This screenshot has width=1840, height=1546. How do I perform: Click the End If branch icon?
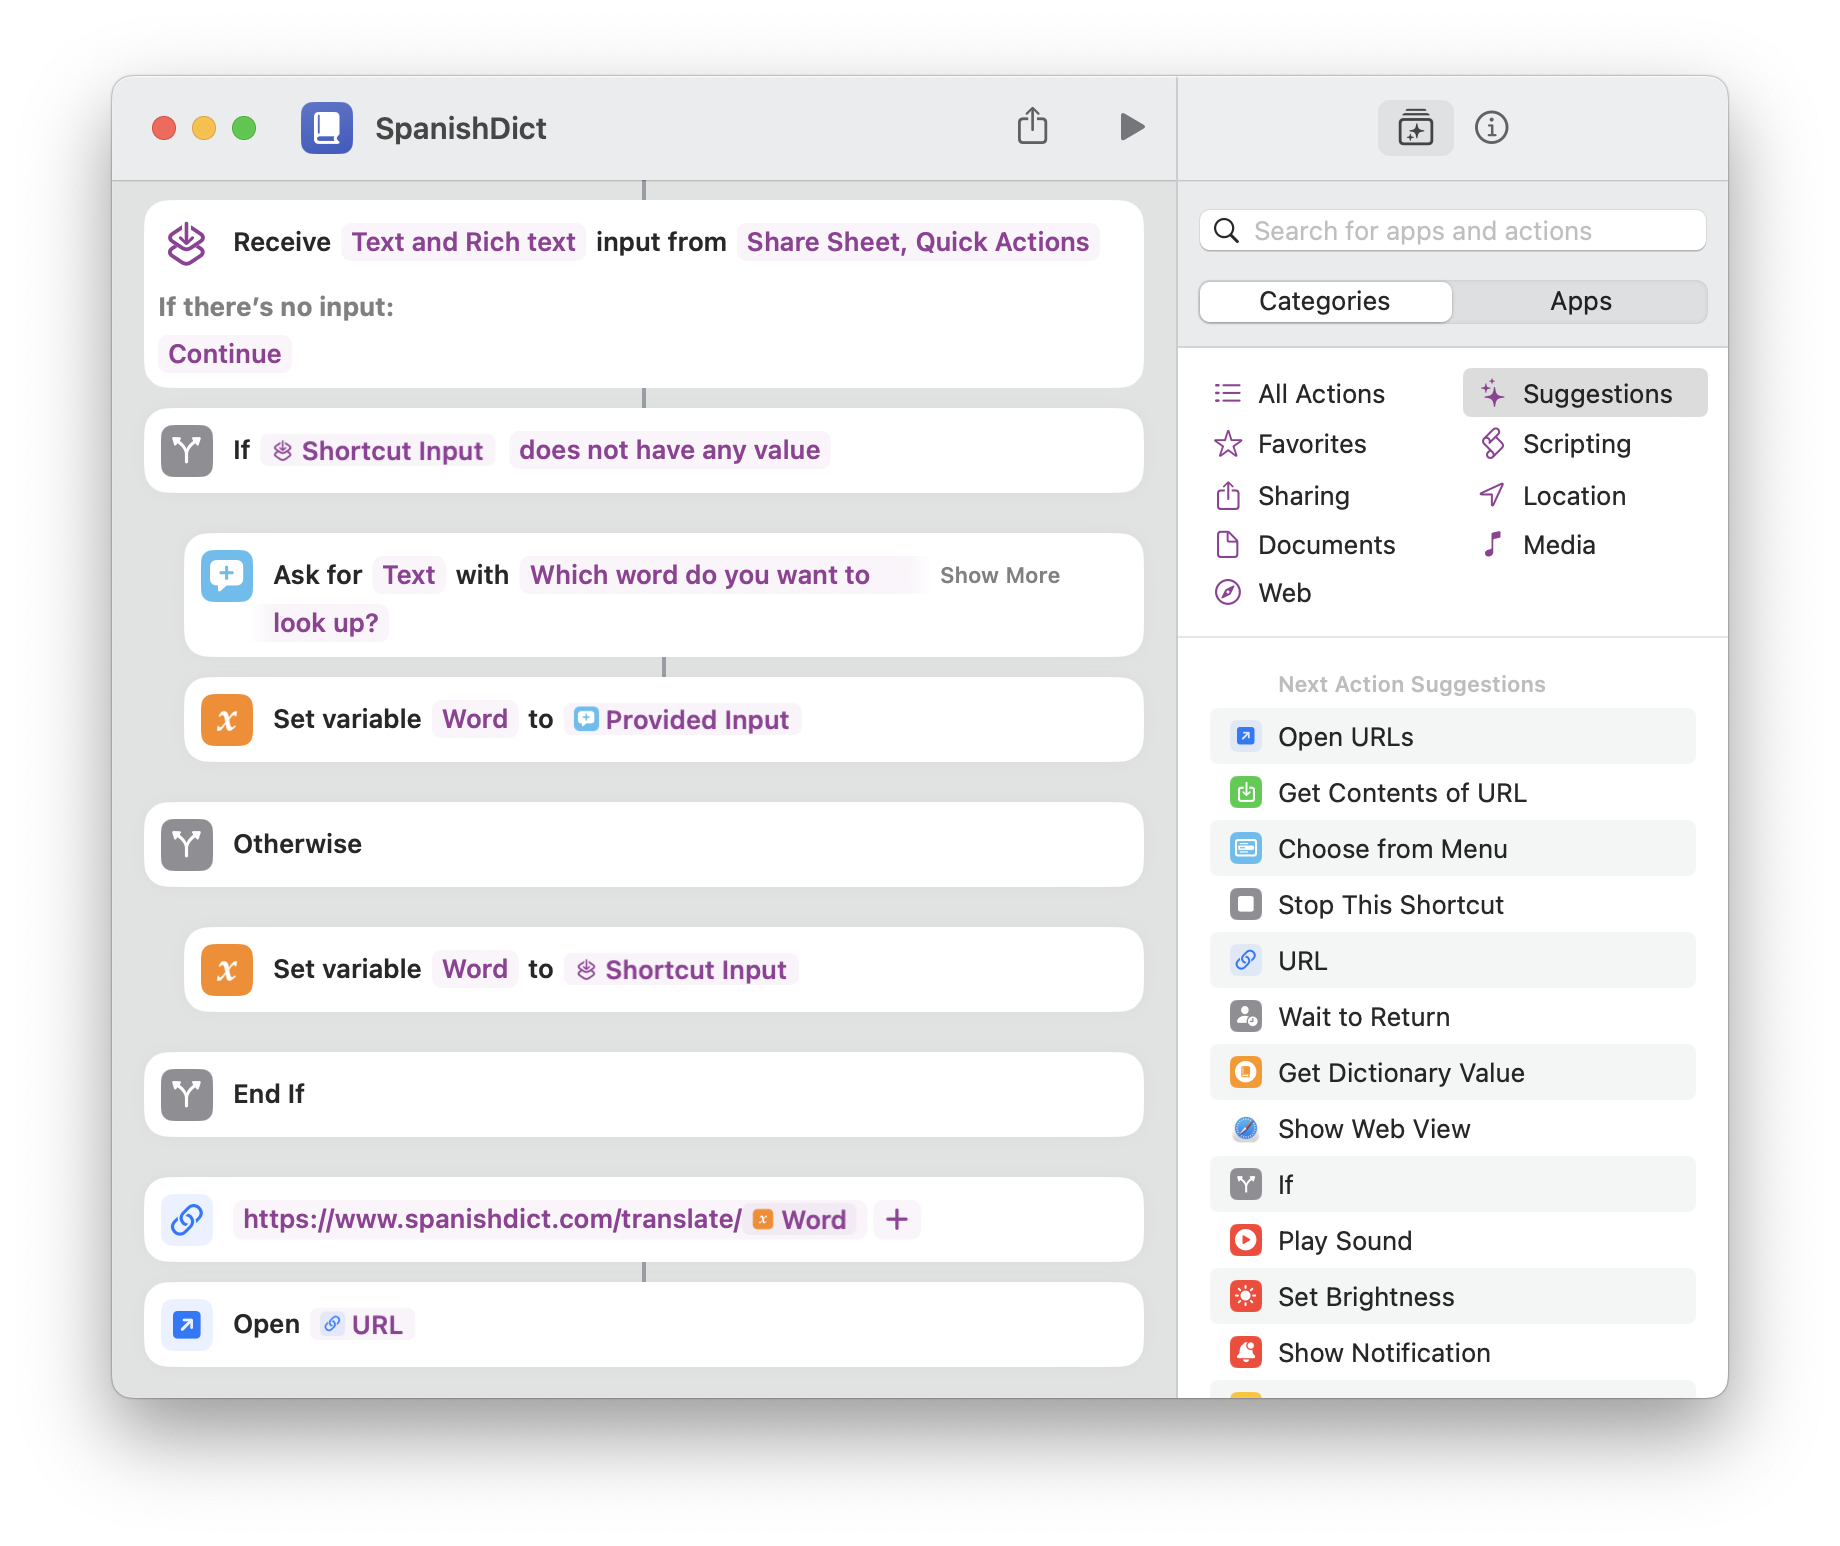(187, 1095)
